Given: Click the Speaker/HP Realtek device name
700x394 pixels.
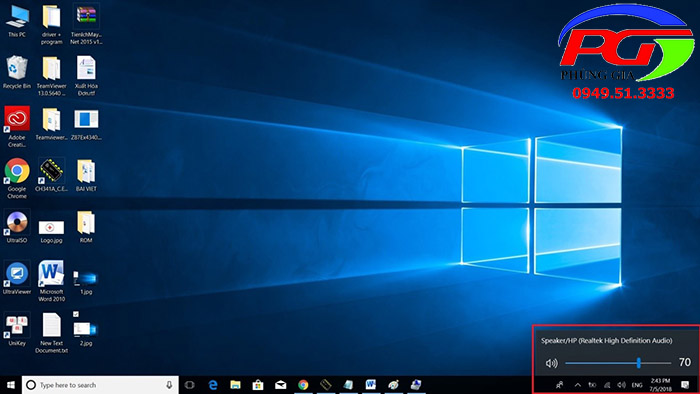Looking at the screenshot, I should (606, 340).
